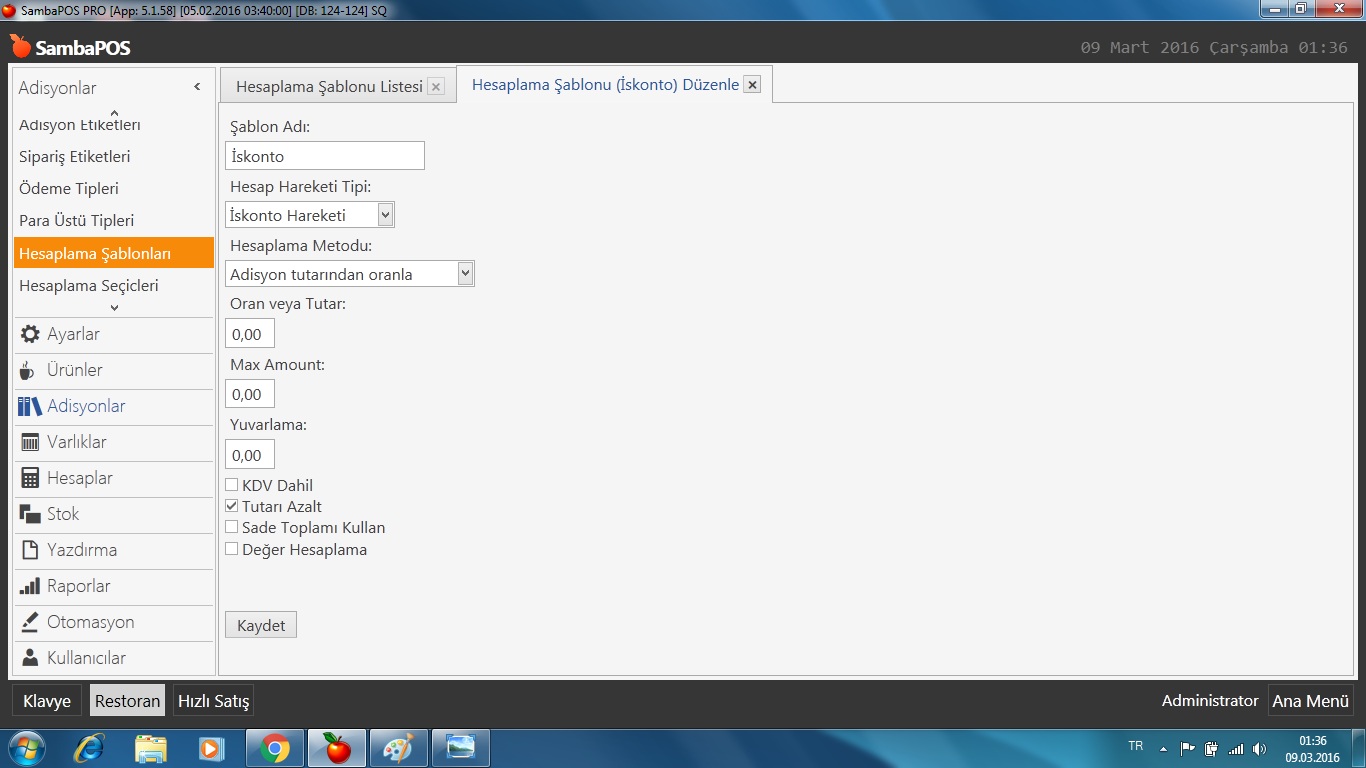Image resolution: width=1366 pixels, height=768 pixels.
Task: Uncheck the Tutarı Azalt checkbox
Action: (232, 506)
